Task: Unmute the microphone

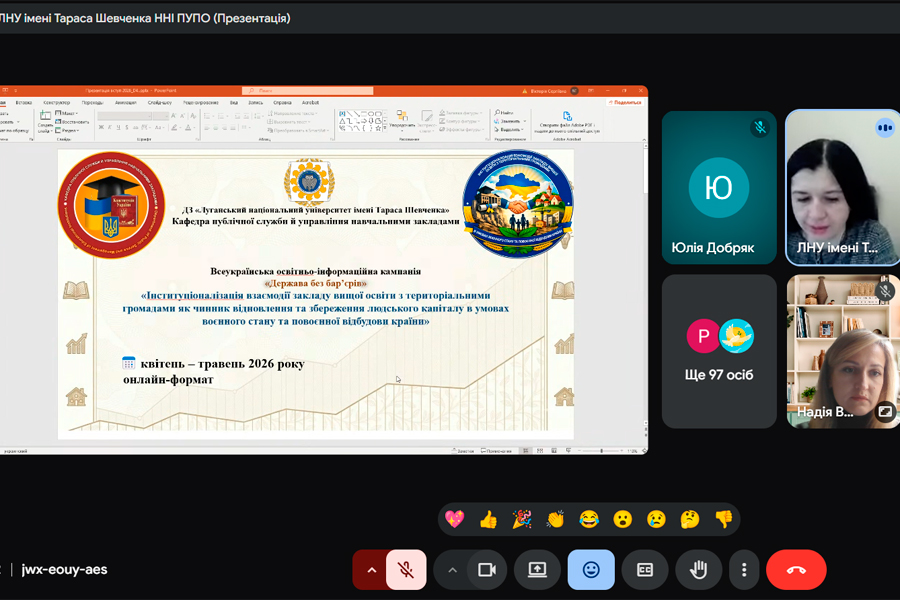Action: [406, 570]
